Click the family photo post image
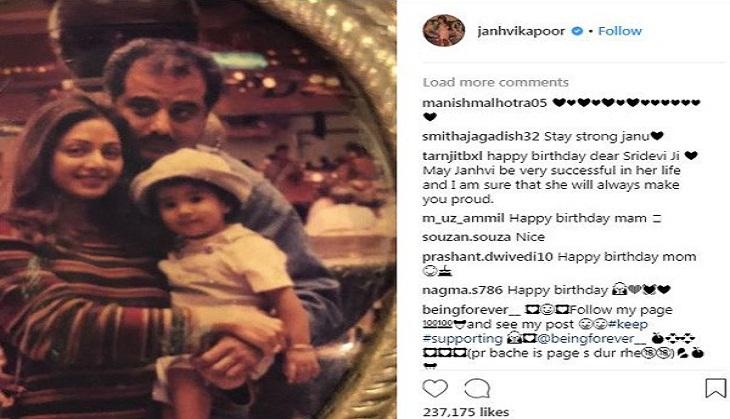This screenshot has height=419, width=730. click(198, 210)
